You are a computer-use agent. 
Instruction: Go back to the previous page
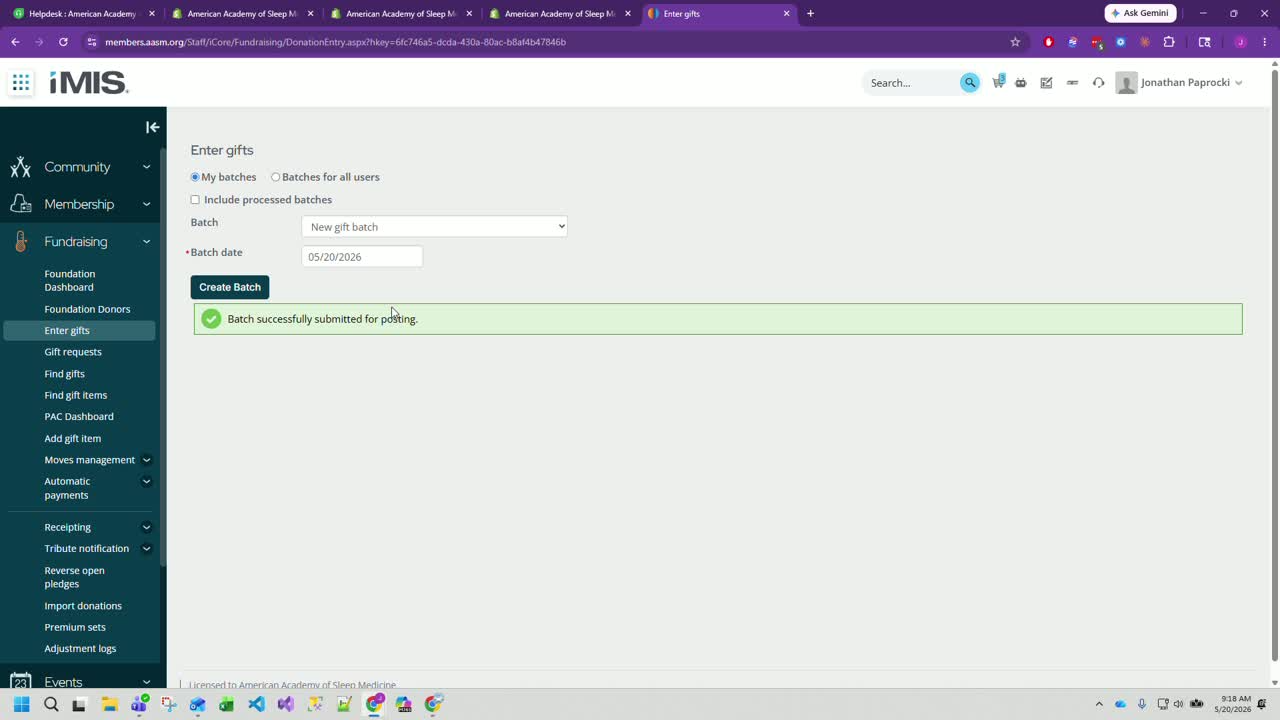pyautogui.click(x=15, y=42)
